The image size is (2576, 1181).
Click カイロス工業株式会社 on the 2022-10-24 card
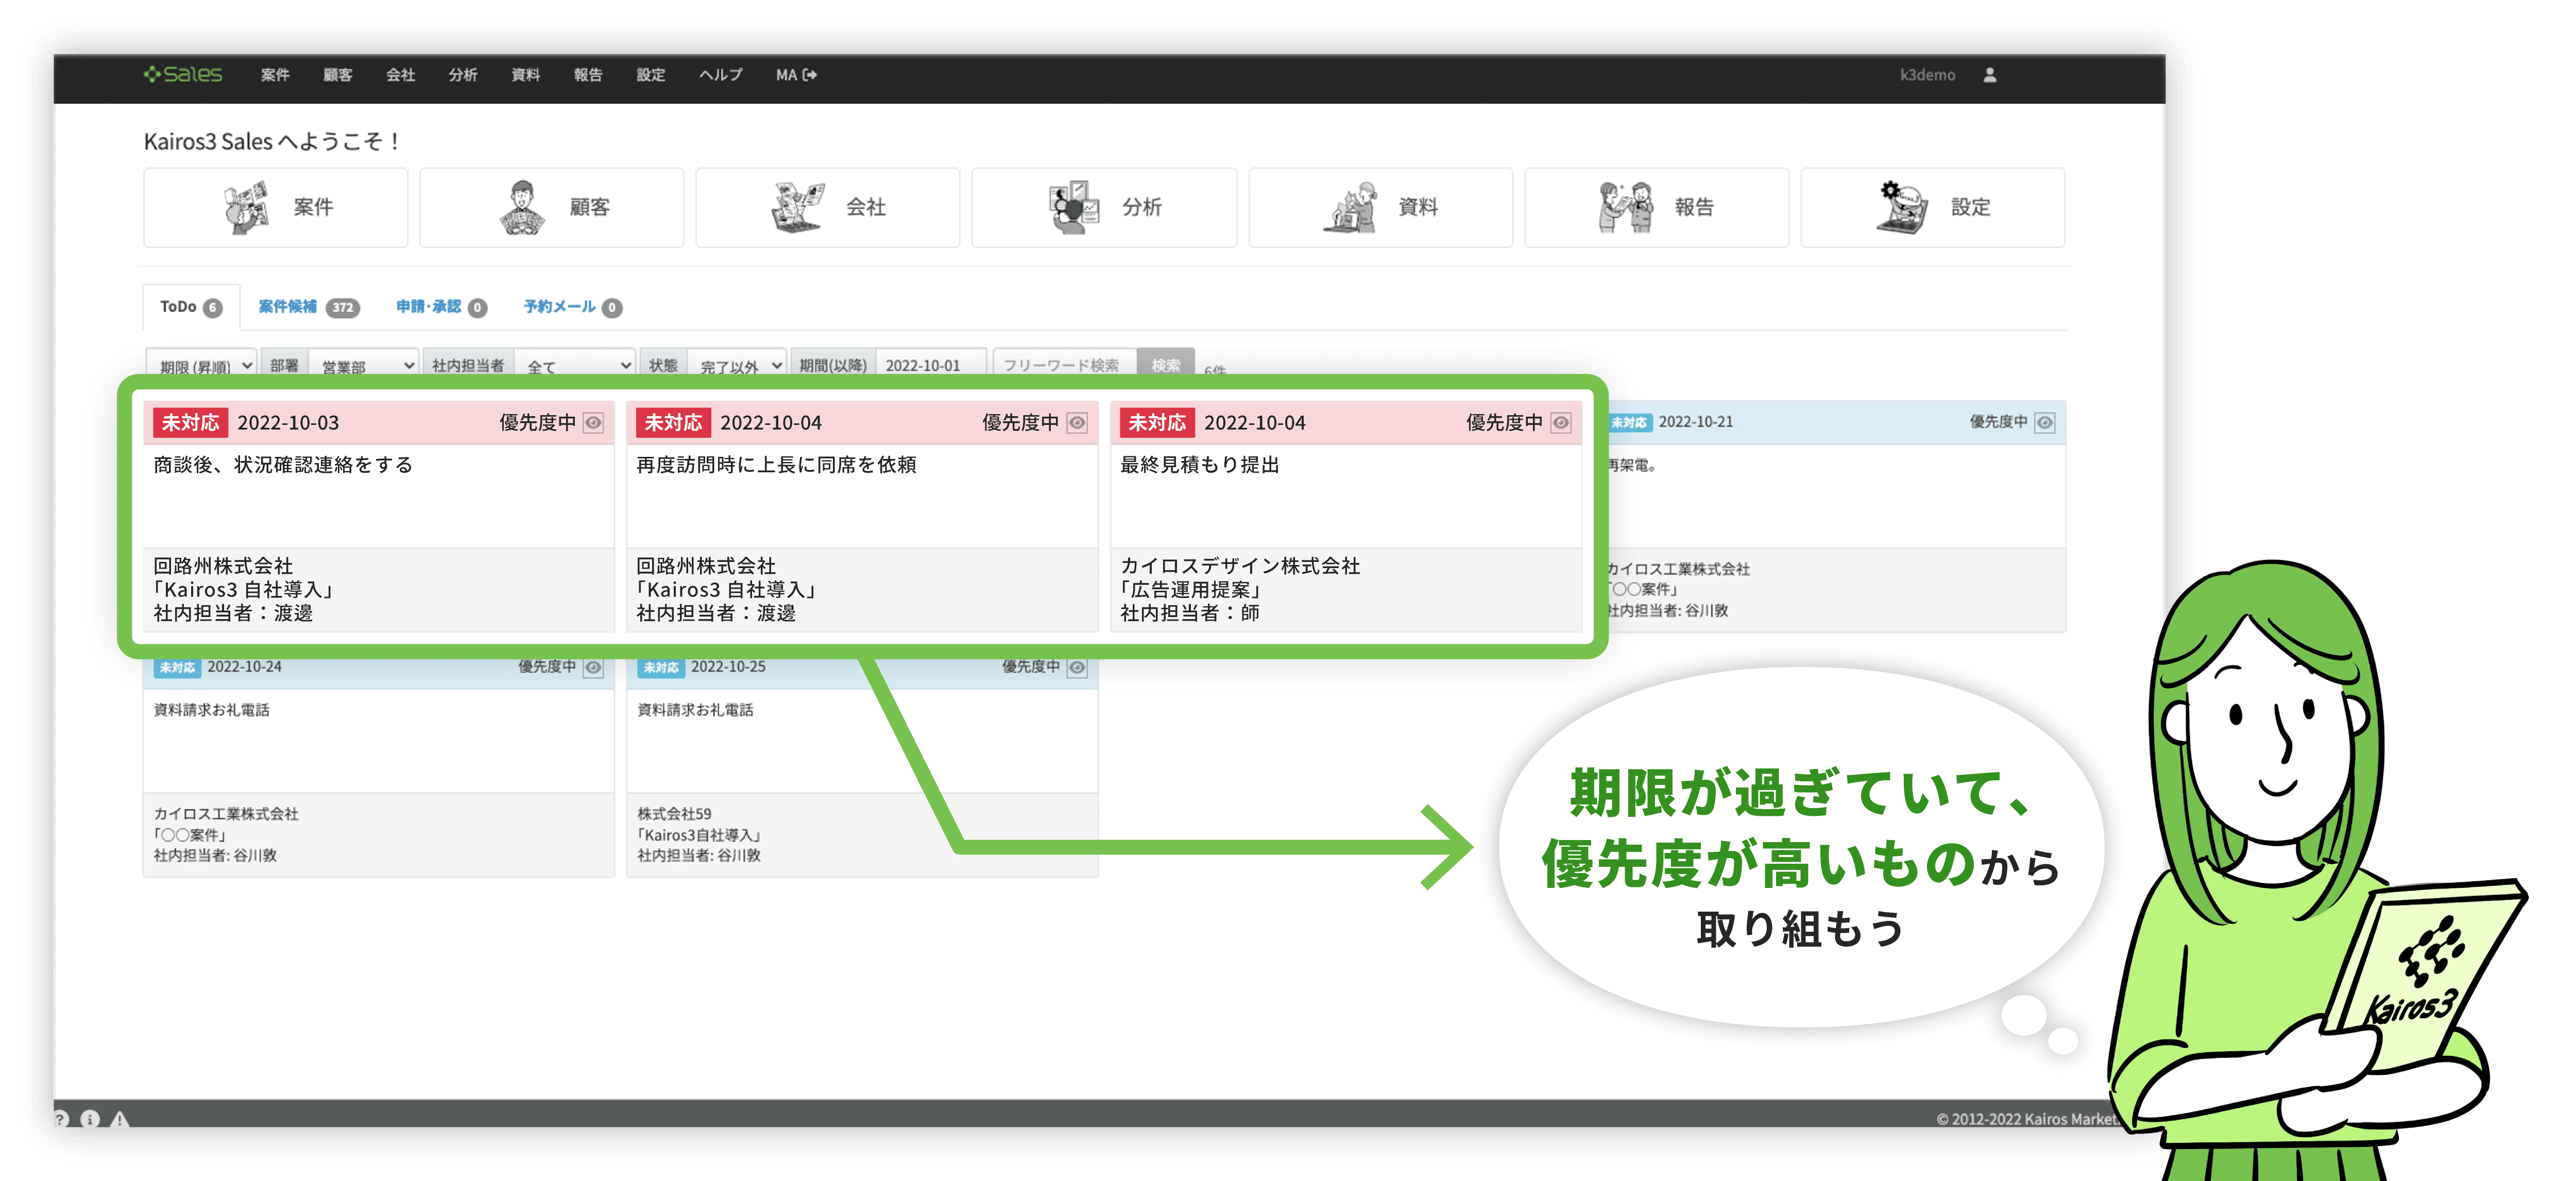[226, 814]
